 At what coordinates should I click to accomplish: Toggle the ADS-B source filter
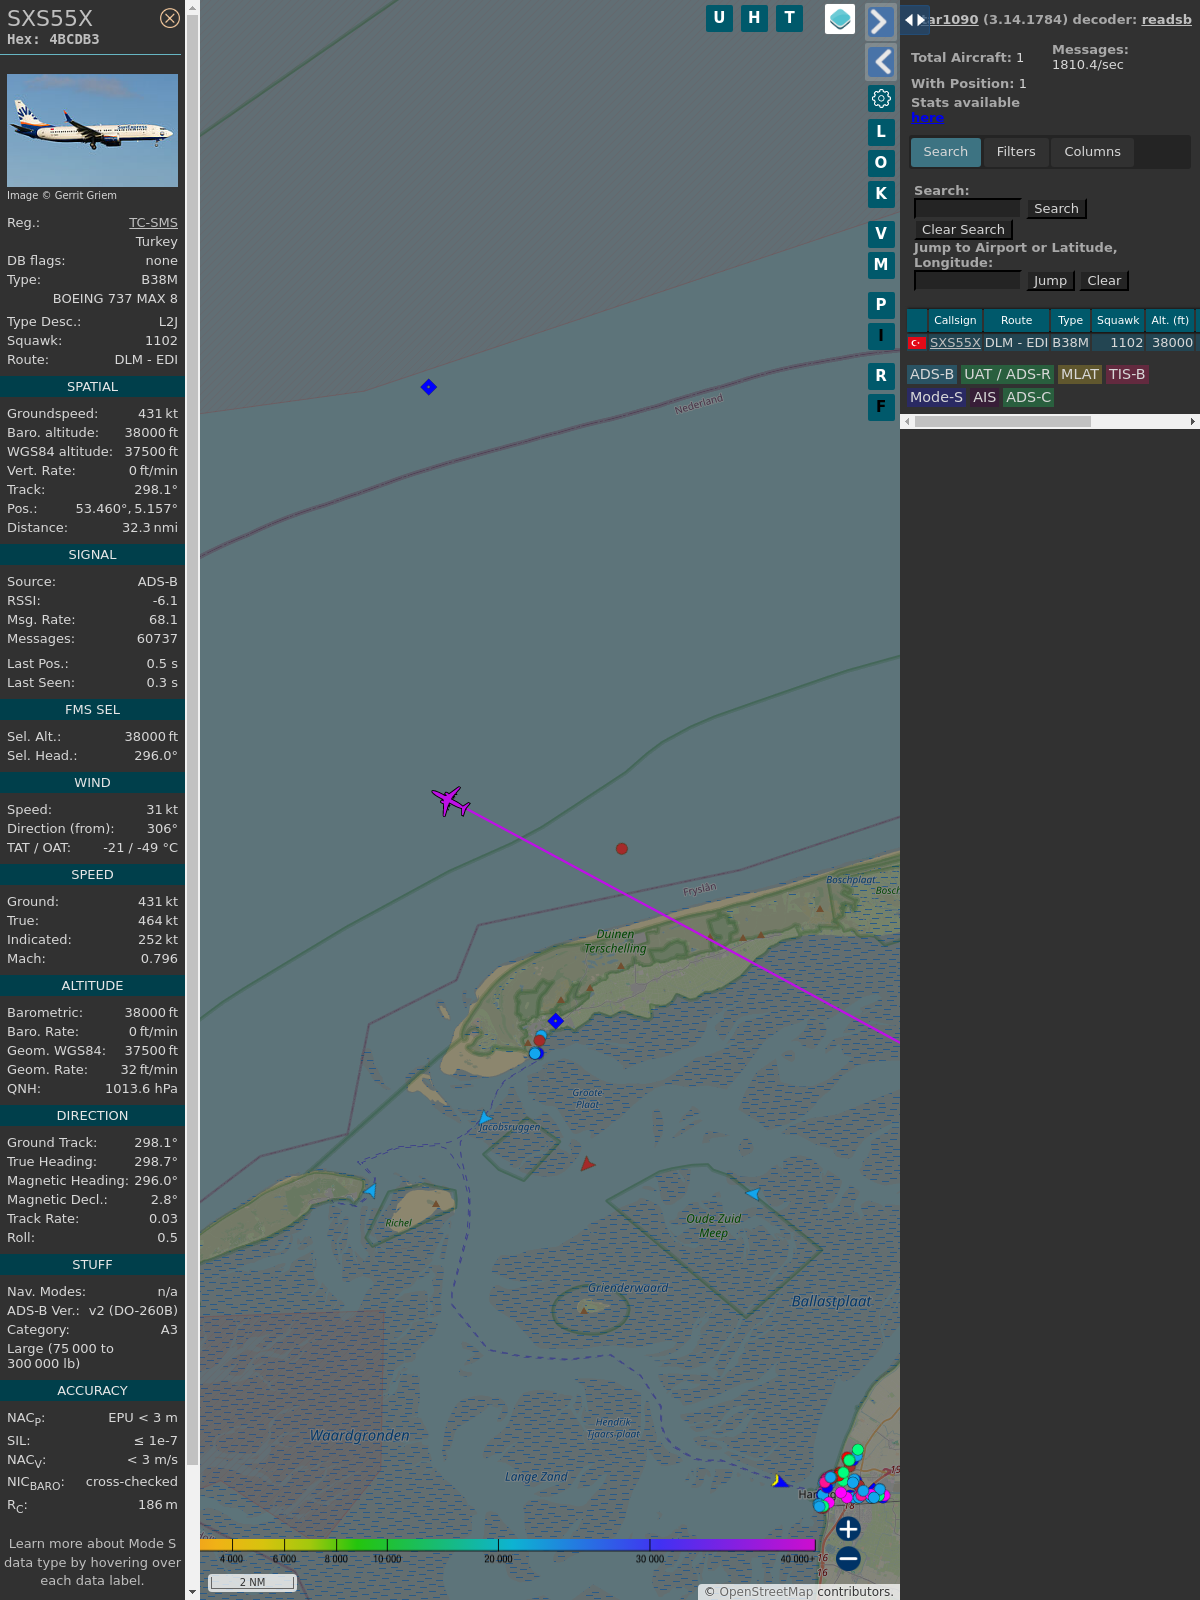coord(931,374)
